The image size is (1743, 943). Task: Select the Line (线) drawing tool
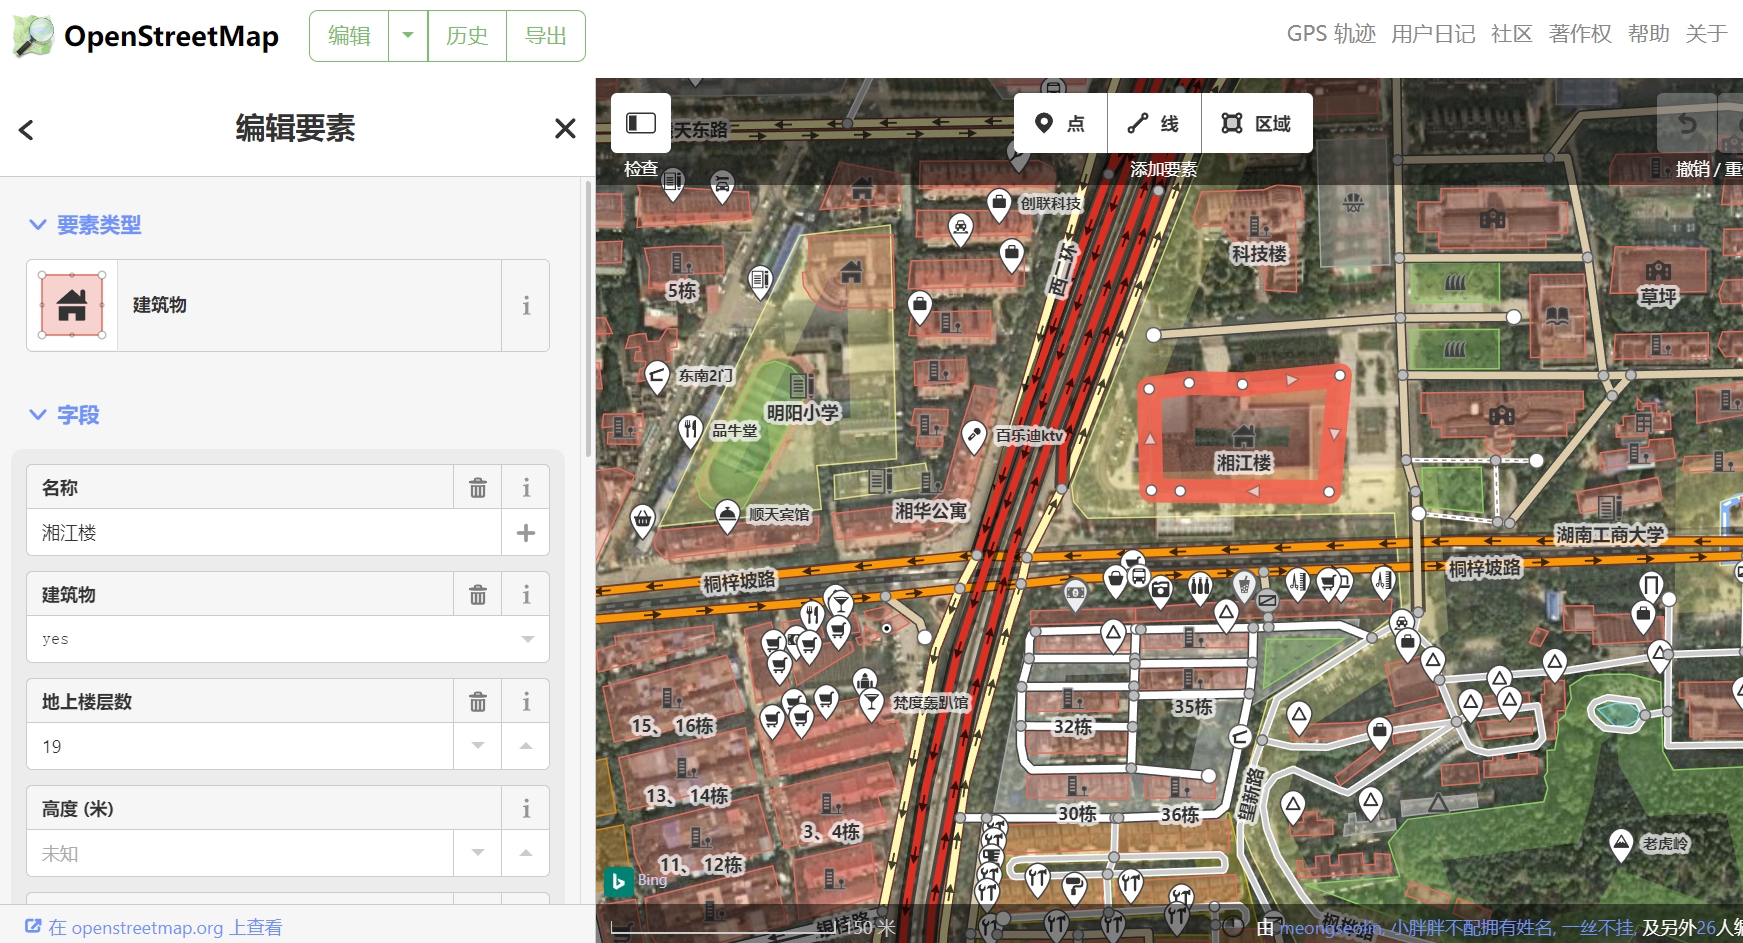click(1152, 123)
